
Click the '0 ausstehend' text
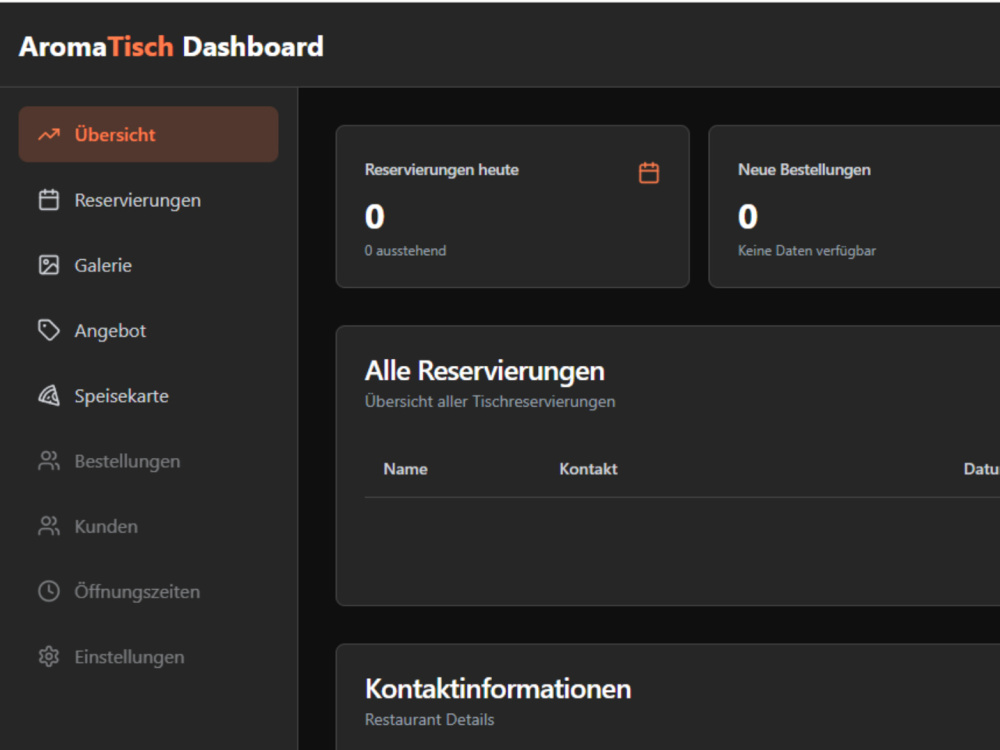point(405,251)
